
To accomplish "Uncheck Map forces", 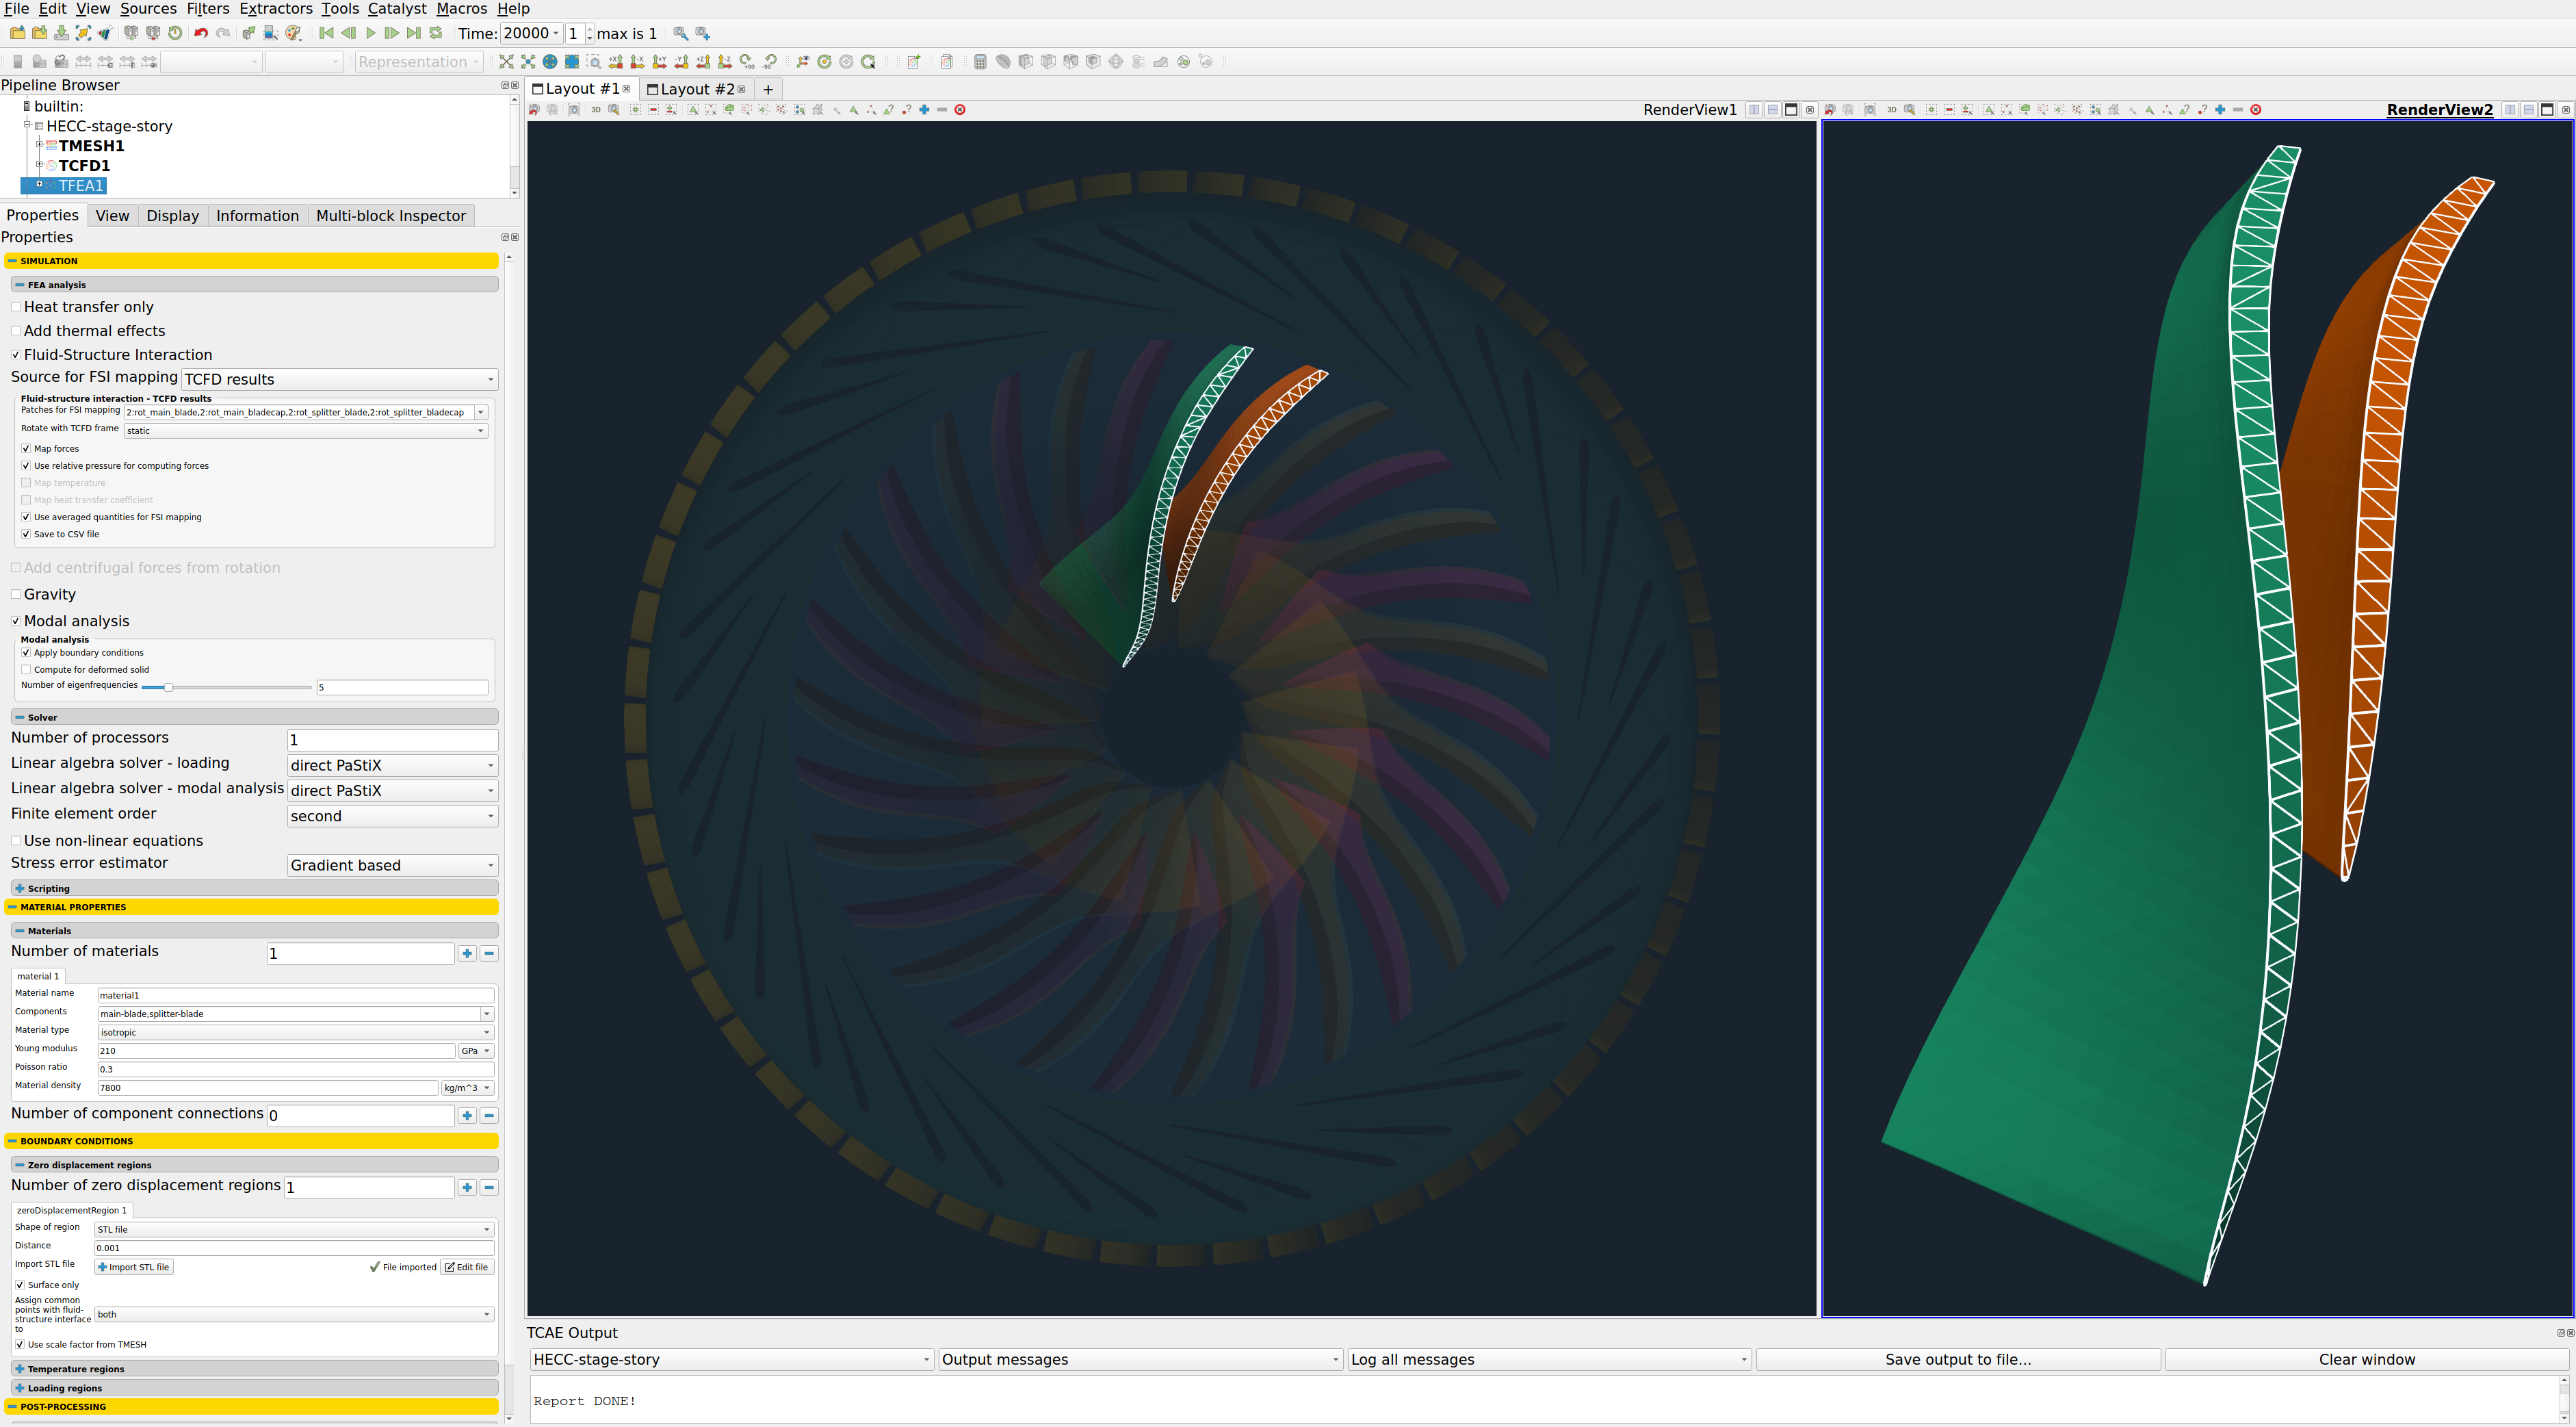I will [26, 449].
